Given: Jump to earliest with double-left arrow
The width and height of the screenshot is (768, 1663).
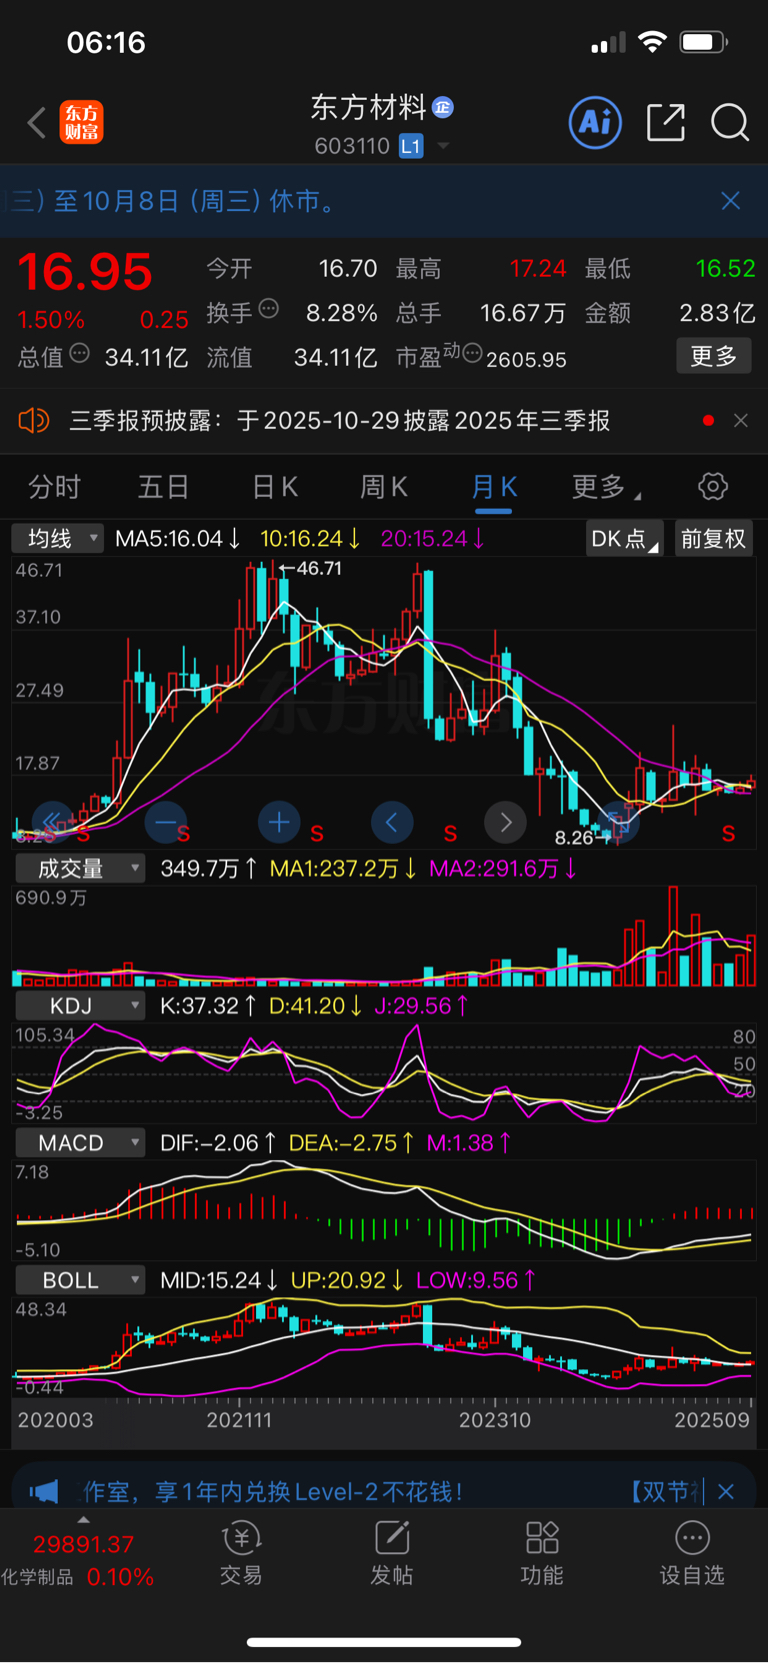Looking at the screenshot, I should 52,822.
